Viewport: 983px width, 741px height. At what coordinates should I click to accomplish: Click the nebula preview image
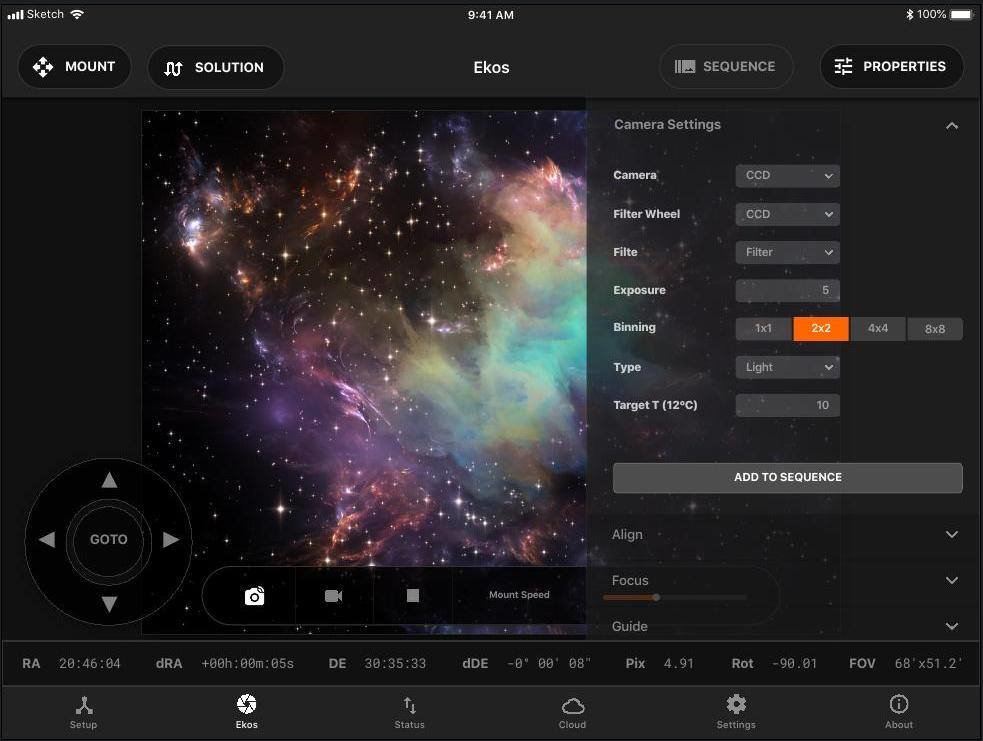pyautogui.click(x=364, y=339)
